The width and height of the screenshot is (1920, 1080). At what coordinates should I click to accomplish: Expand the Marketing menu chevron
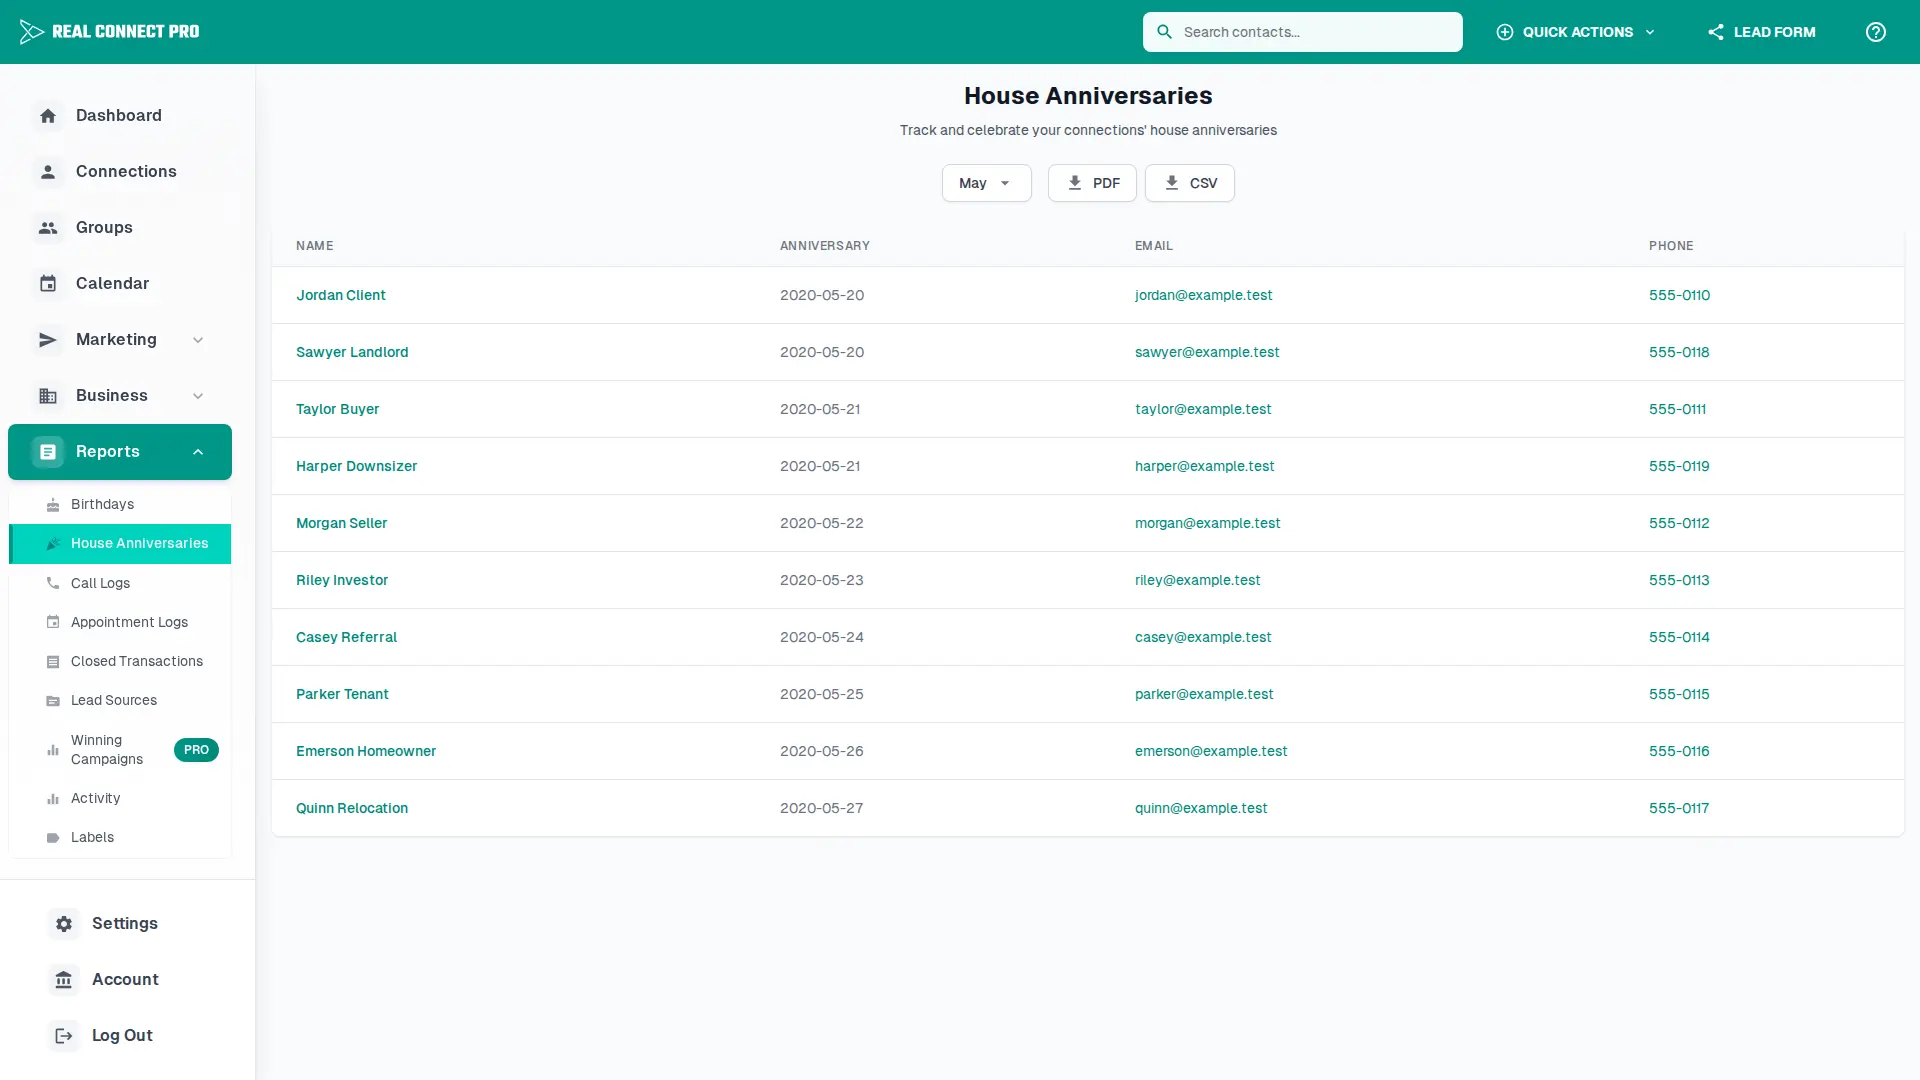pyautogui.click(x=198, y=340)
